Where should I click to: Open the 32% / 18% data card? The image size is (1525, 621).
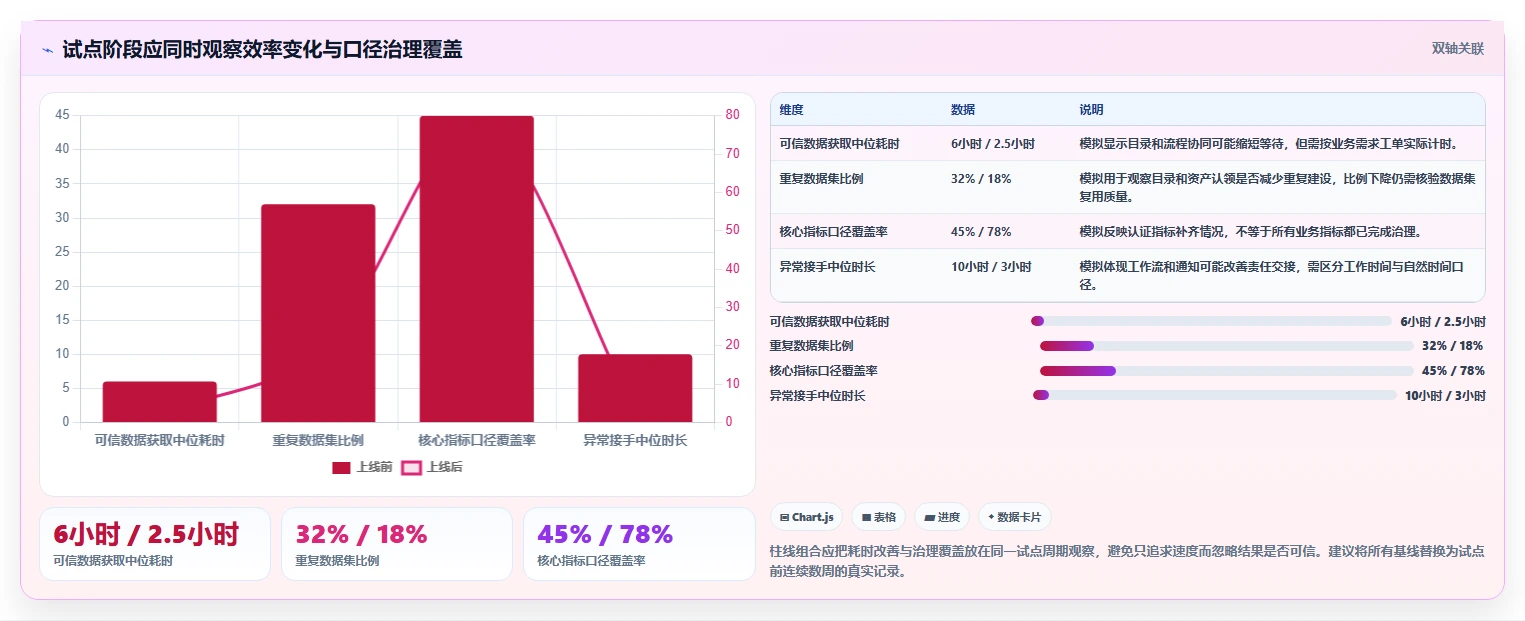[x=397, y=544]
